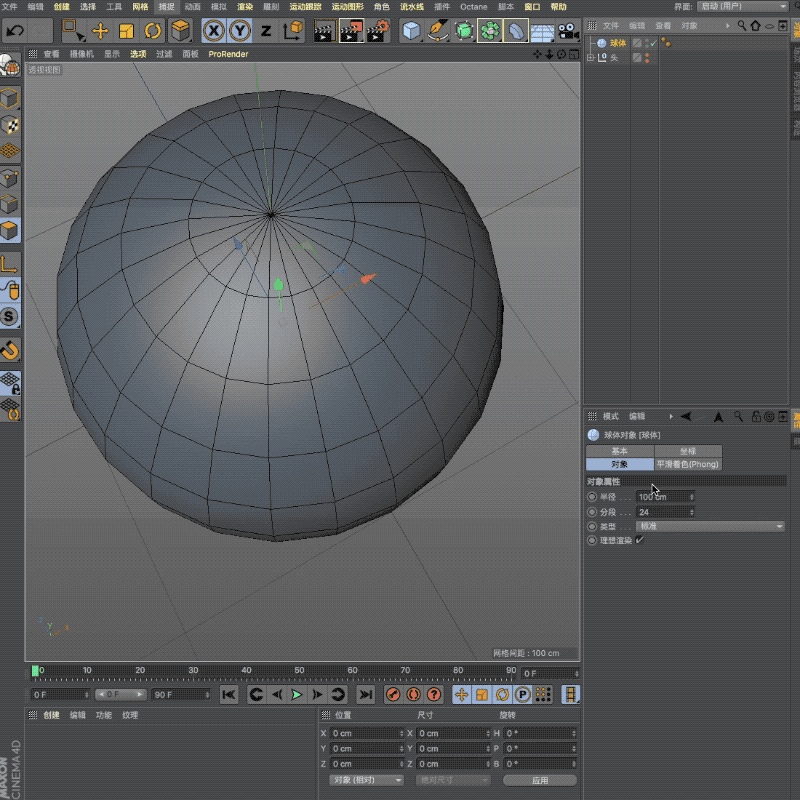Screen dimensions: 800x800
Task: Render the active view
Action: [324, 31]
